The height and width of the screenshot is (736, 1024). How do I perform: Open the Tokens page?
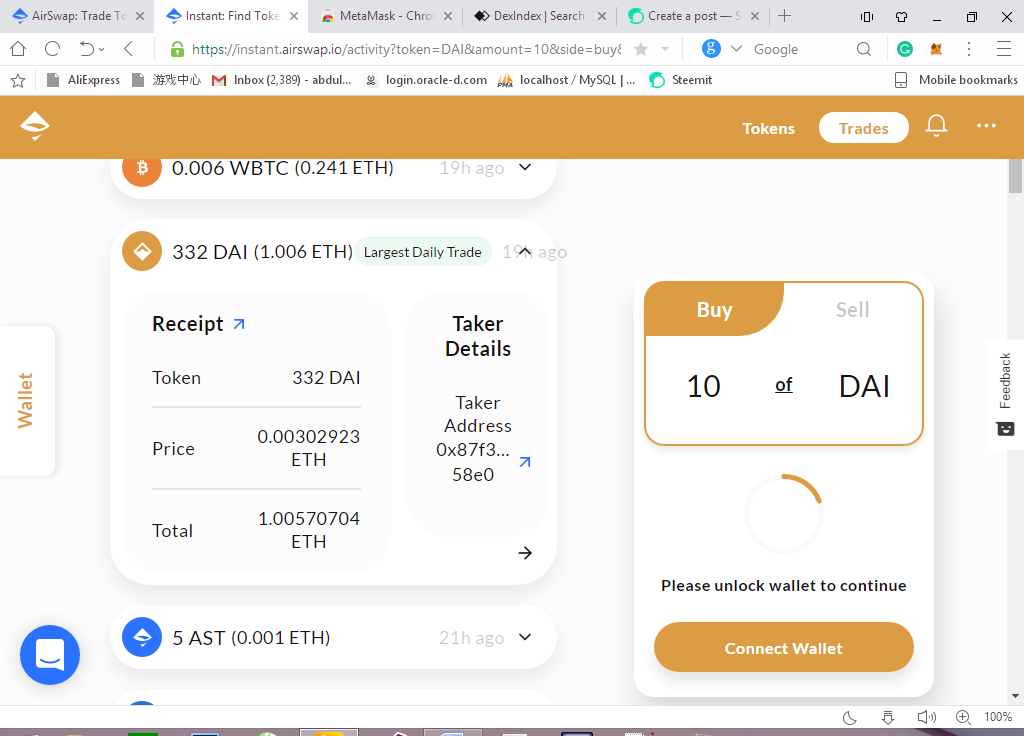[768, 129]
